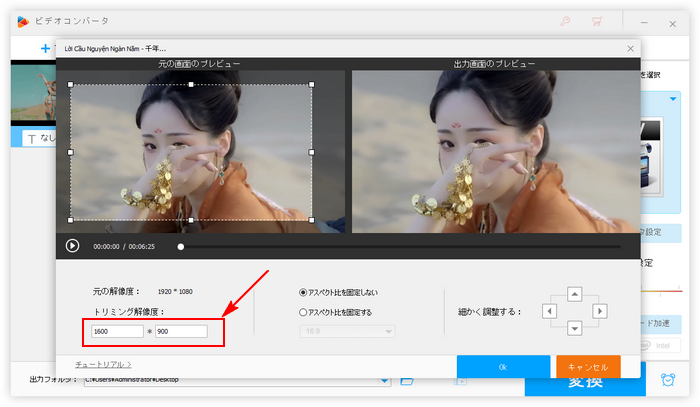Screen dimensions: 700x407
Task: Click the "元の画面のプレビュー" header label
Action: [x=199, y=64]
